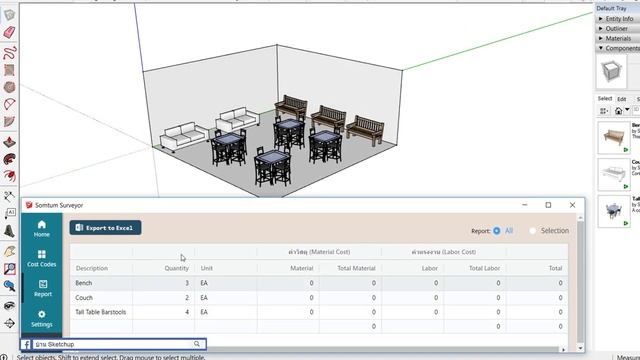The height and width of the screenshot is (360, 640).
Task: Click the Default Tray title
Action: click(611, 8)
